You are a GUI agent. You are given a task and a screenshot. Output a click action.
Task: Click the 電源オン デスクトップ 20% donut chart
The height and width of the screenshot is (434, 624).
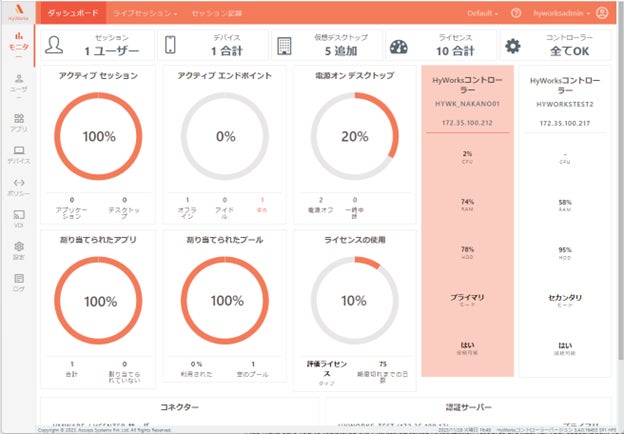pos(355,136)
